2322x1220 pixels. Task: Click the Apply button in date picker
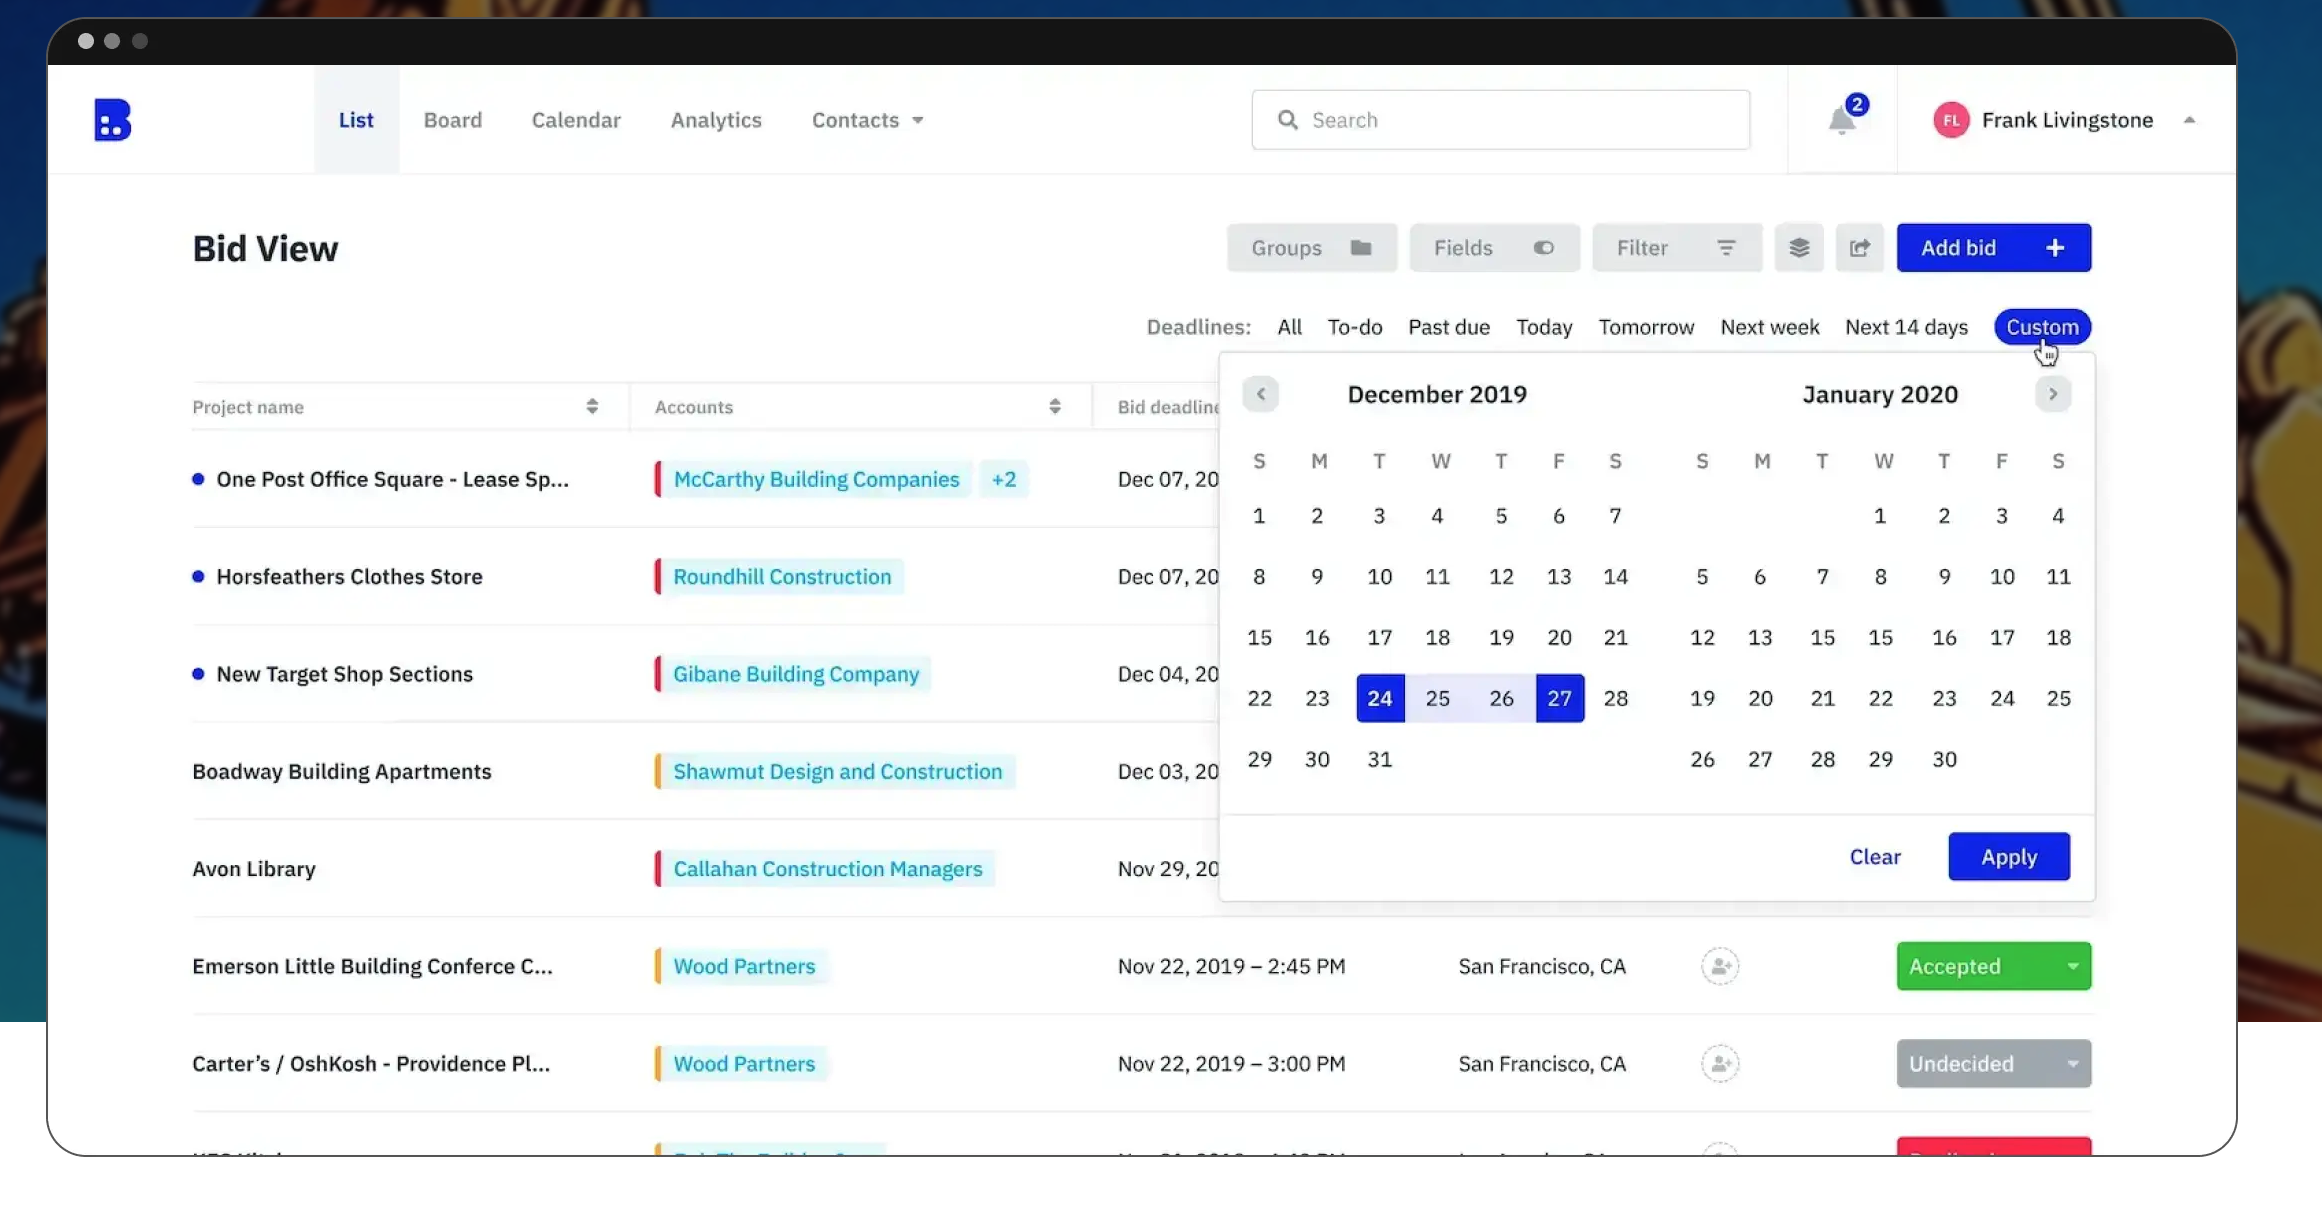(2009, 857)
